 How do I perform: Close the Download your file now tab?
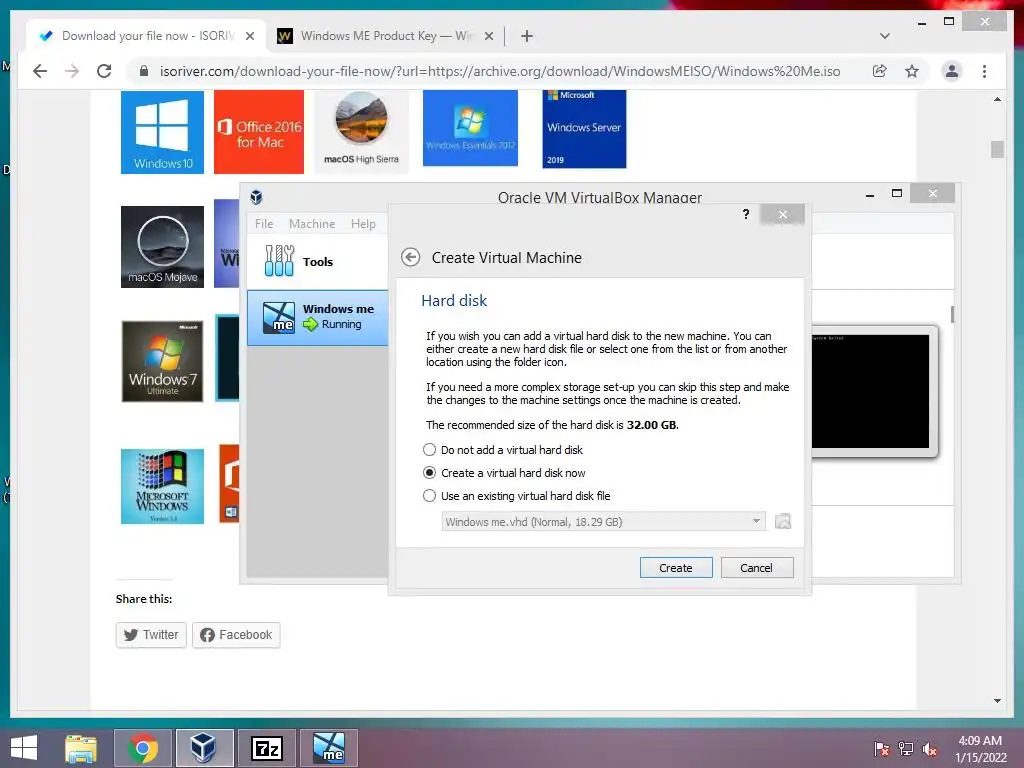249,36
